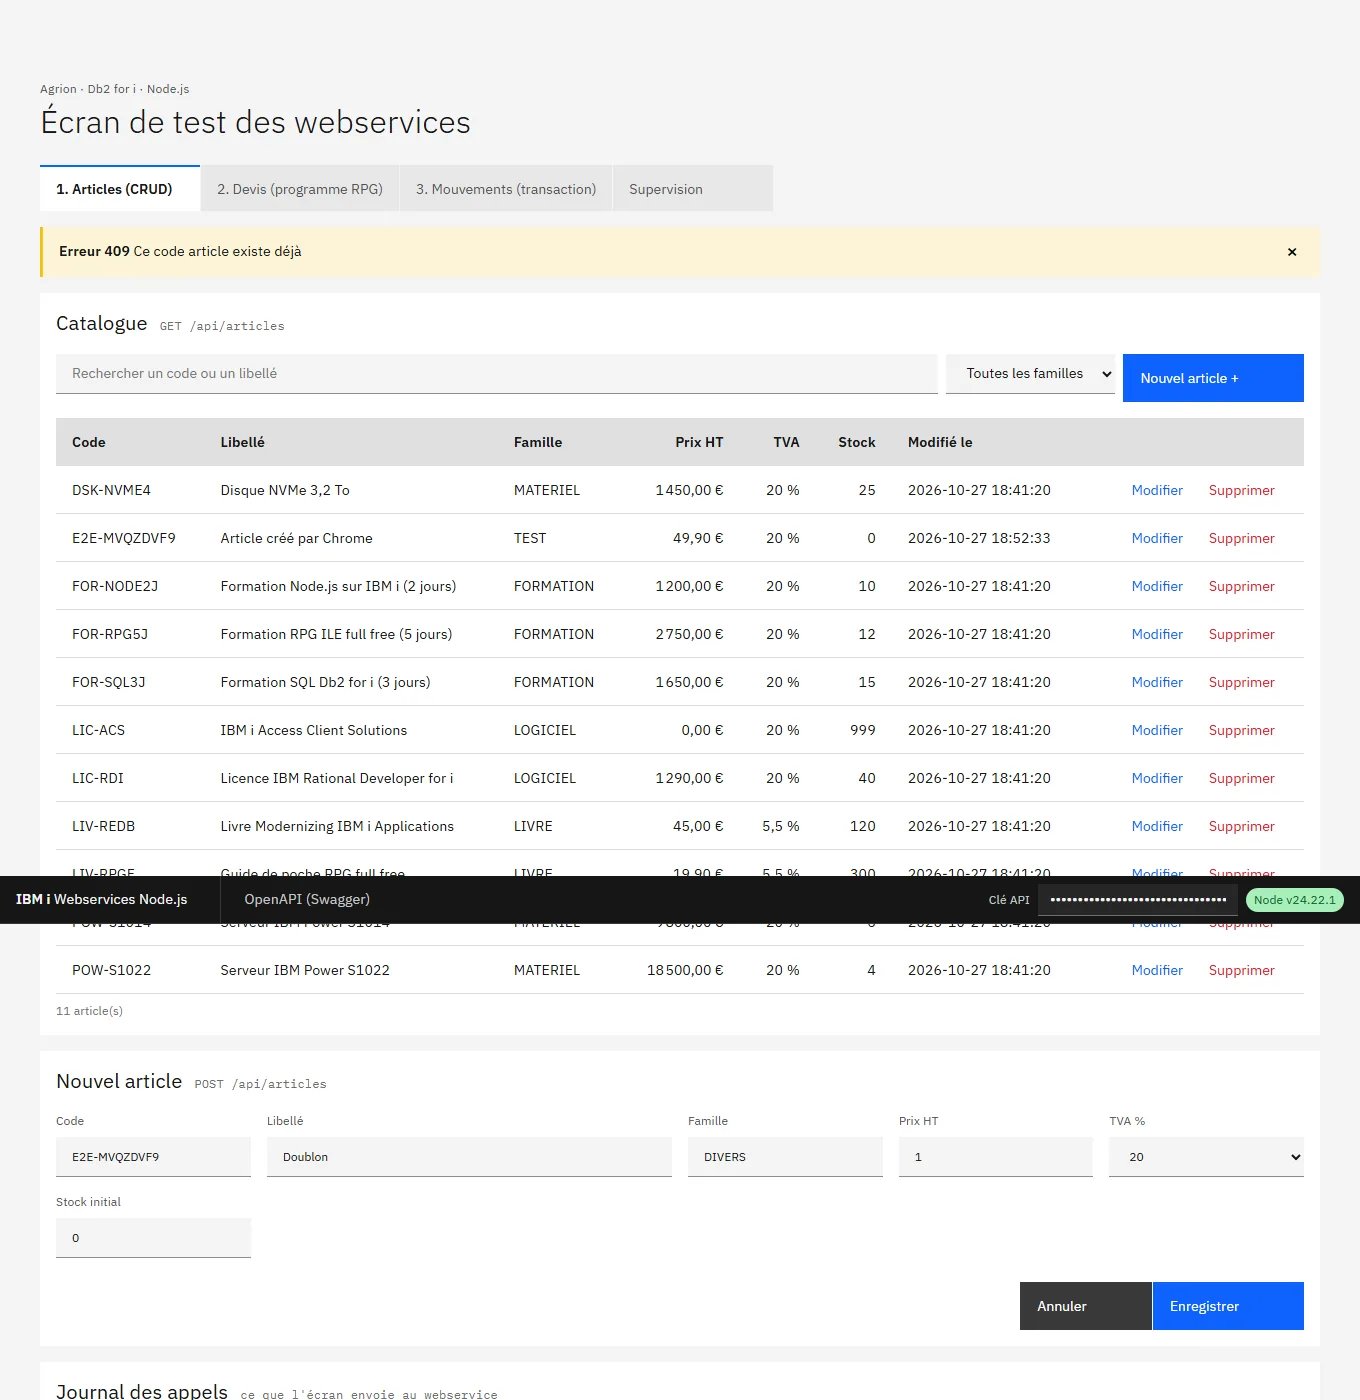Screen dimensions: 1360x1400
Task: Modify the E2E-MVQZDVF9 article
Action: (x=1157, y=538)
